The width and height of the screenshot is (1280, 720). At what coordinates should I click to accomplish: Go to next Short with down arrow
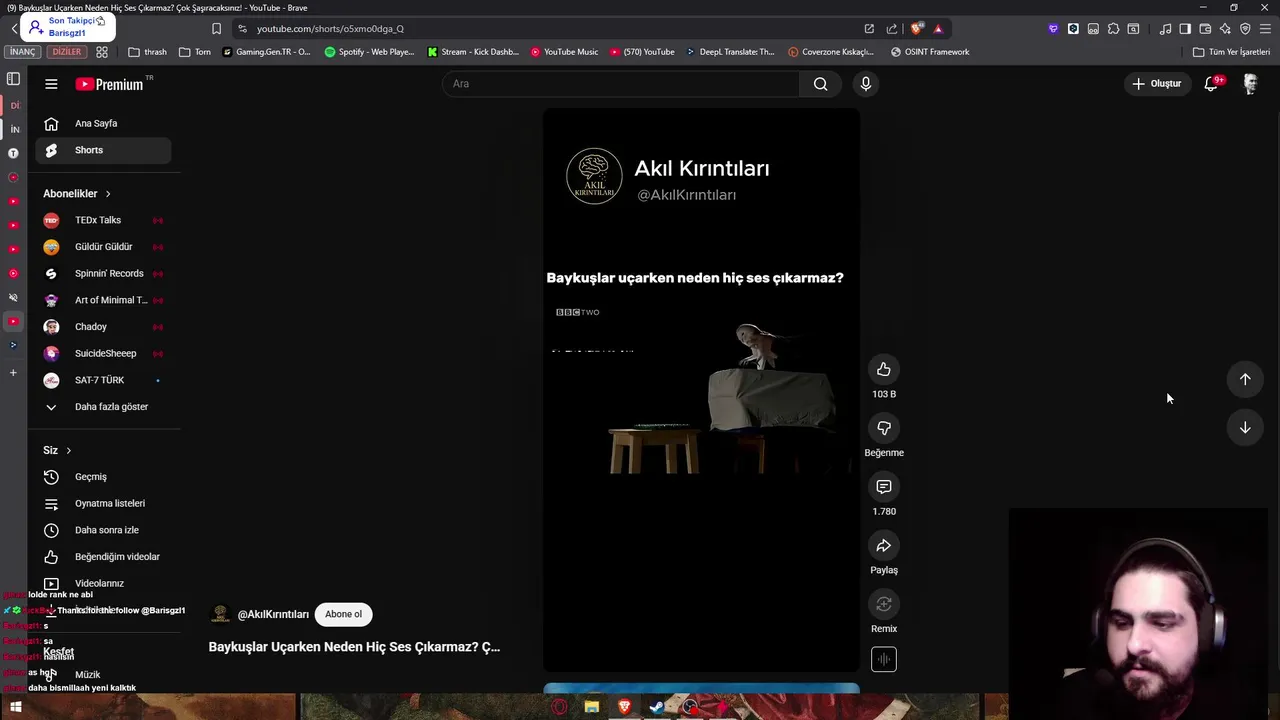(1245, 427)
